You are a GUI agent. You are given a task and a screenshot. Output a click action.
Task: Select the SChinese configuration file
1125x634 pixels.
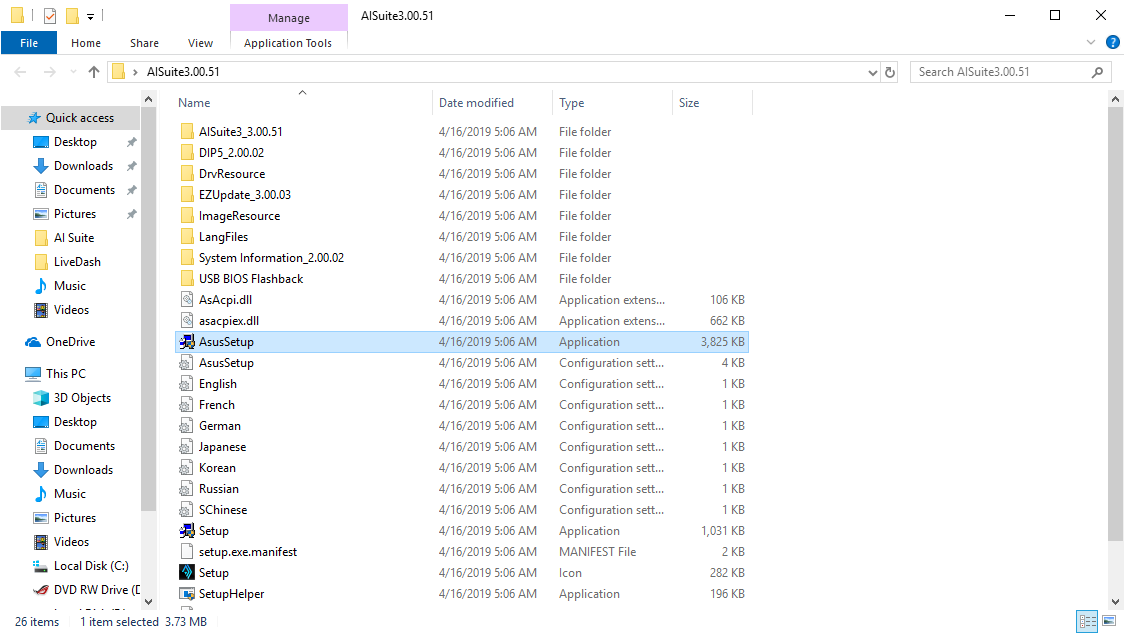pyautogui.click(x=223, y=510)
